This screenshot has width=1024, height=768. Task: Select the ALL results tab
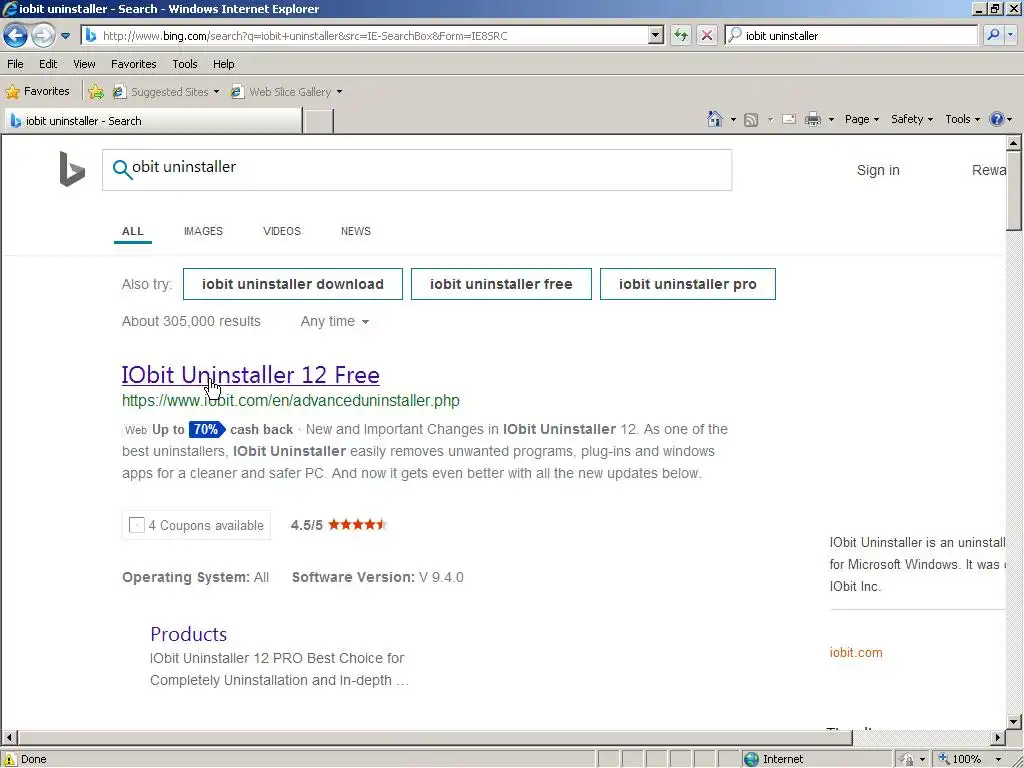tap(133, 231)
